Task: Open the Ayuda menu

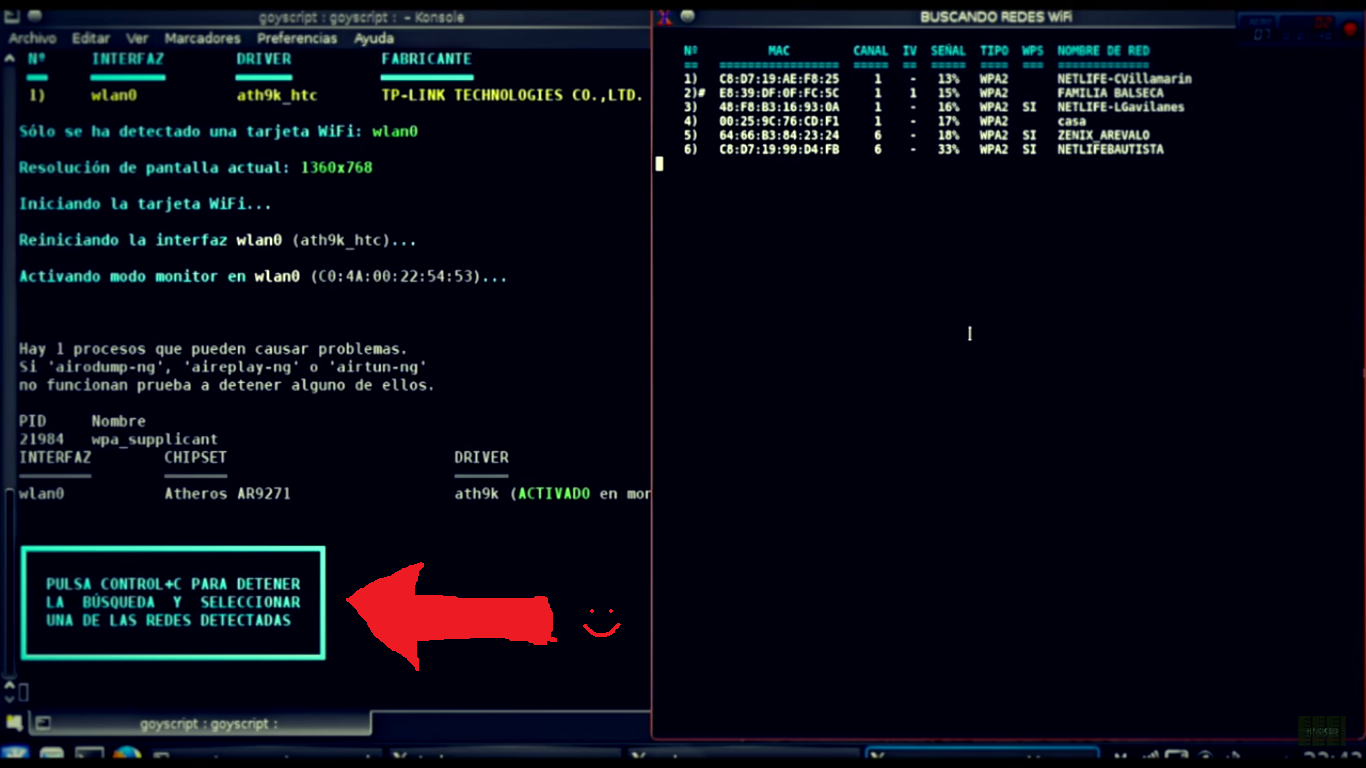Action: 374,38
